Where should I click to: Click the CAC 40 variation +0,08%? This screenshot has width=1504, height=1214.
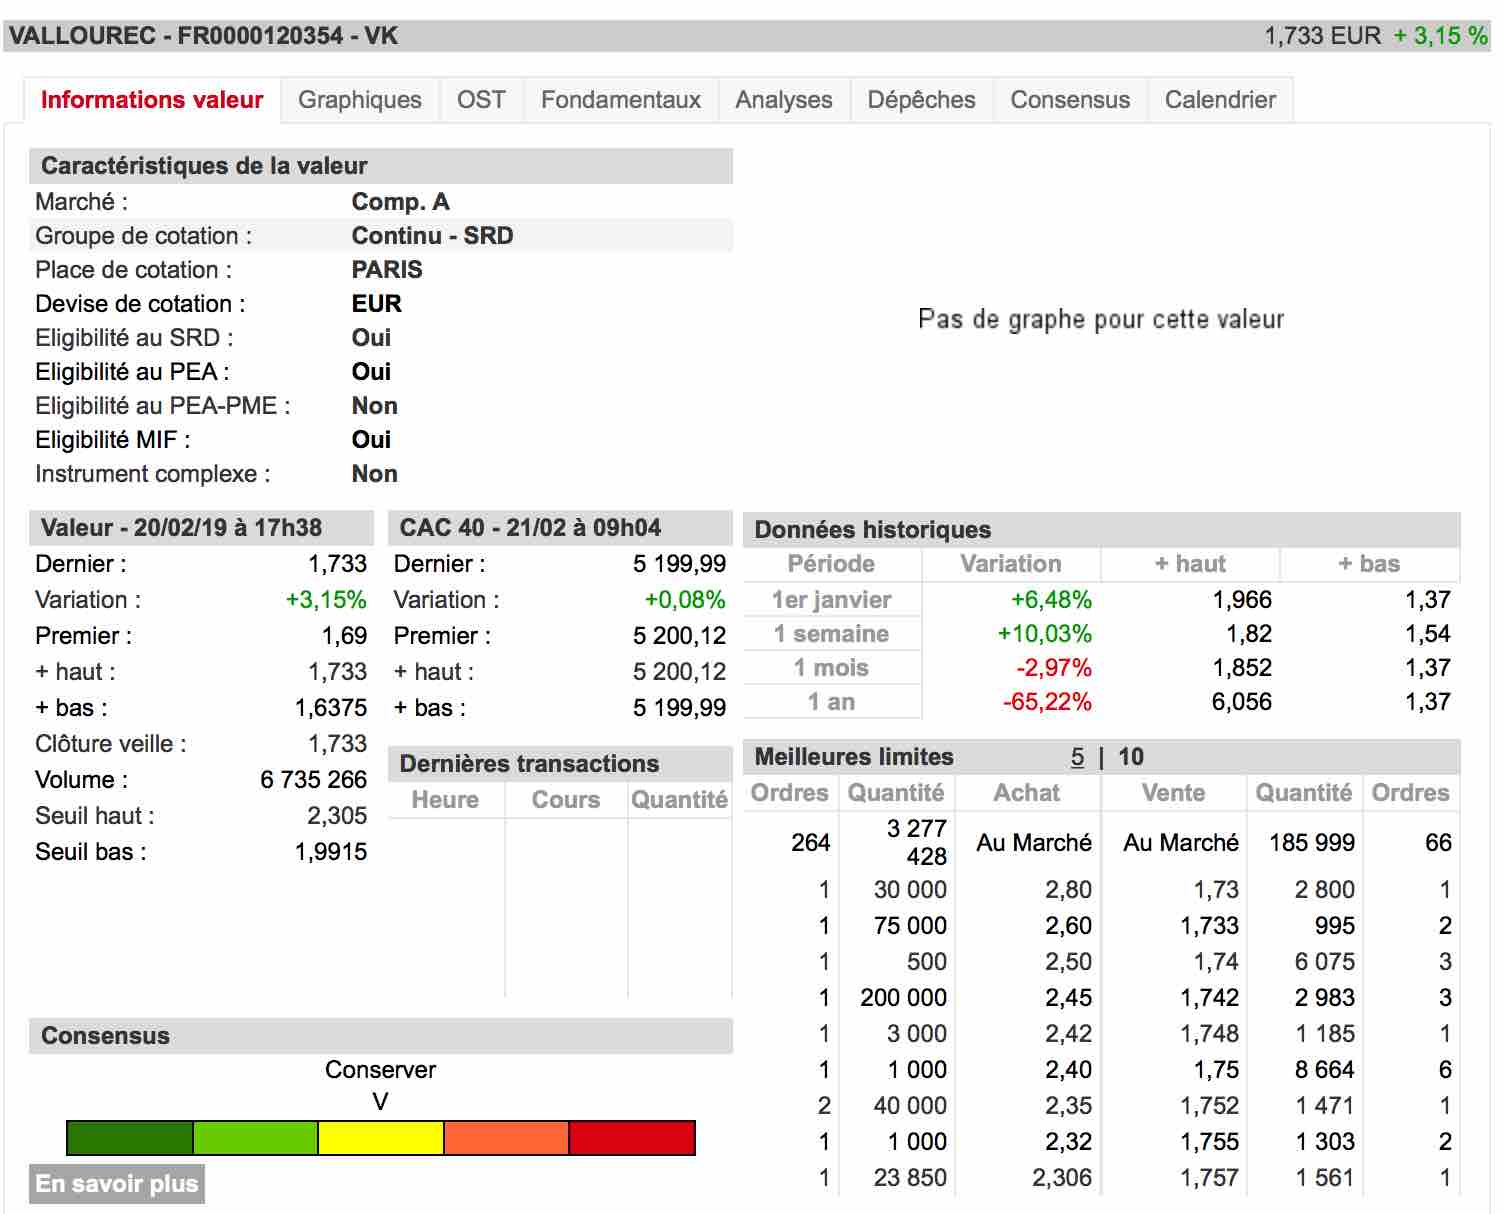point(685,600)
